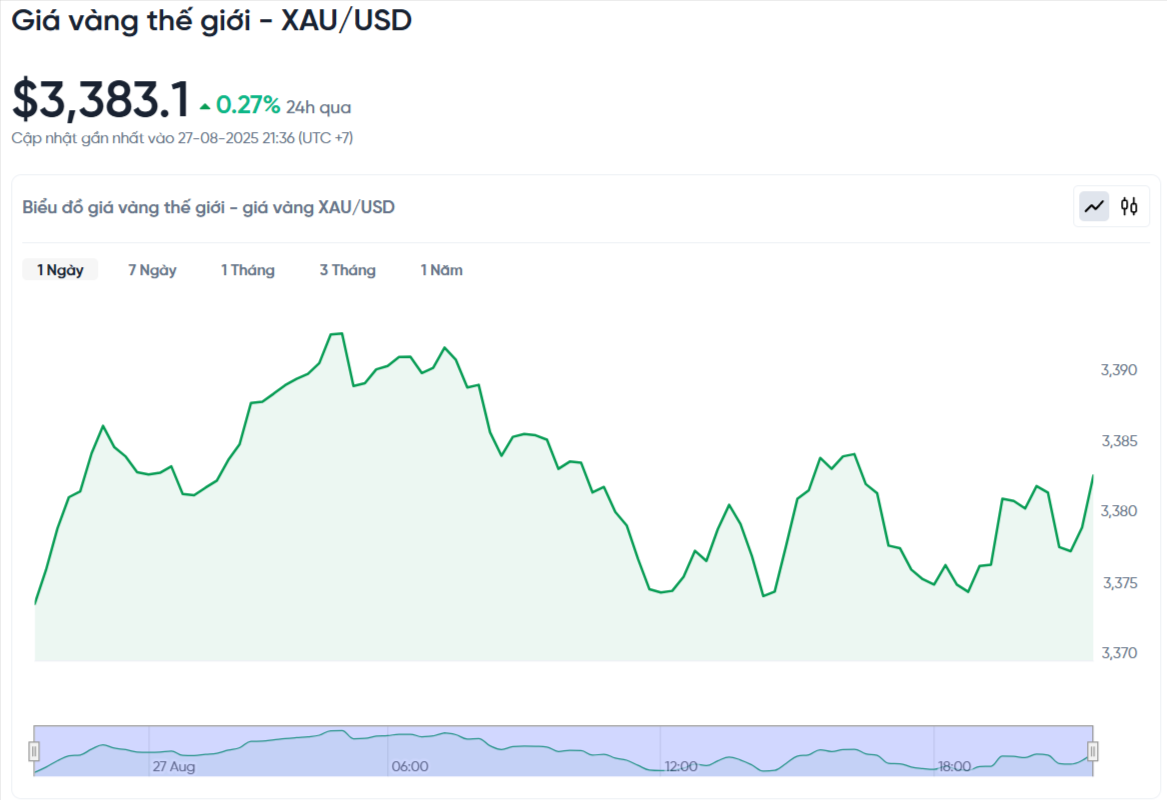The height and width of the screenshot is (800, 1167).
Task: Click the 3,375 y-axis label
Action: (1119, 583)
